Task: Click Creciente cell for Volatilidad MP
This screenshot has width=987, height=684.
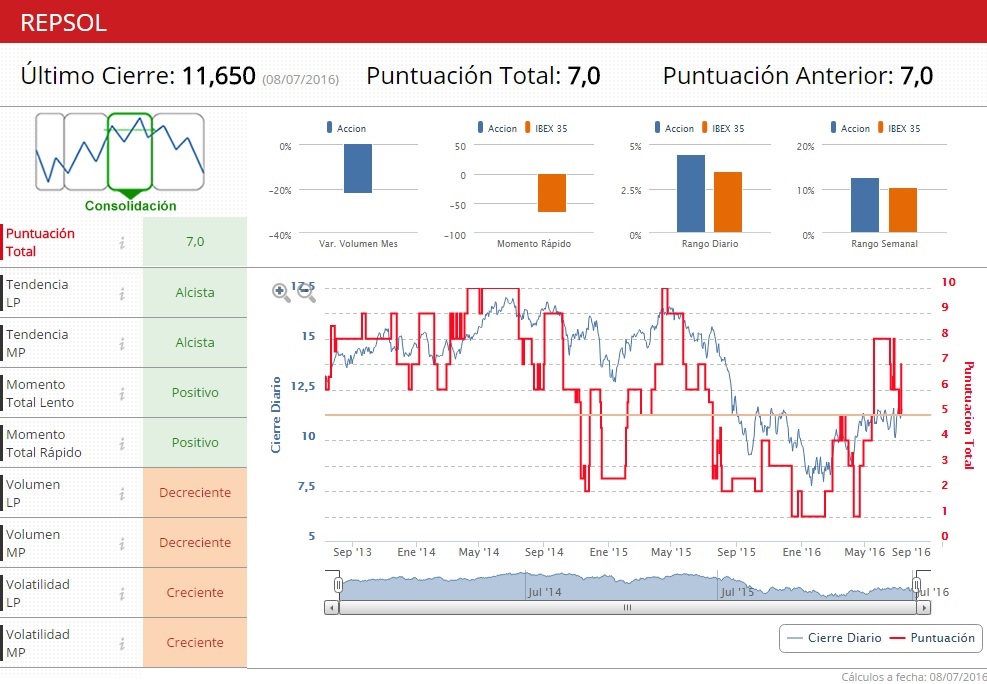Action: point(195,642)
